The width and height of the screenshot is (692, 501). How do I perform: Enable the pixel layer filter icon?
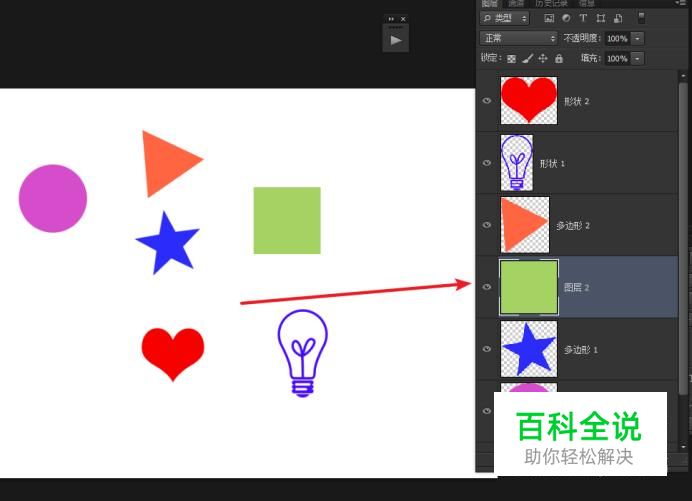pyautogui.click(x=549, y=18)
